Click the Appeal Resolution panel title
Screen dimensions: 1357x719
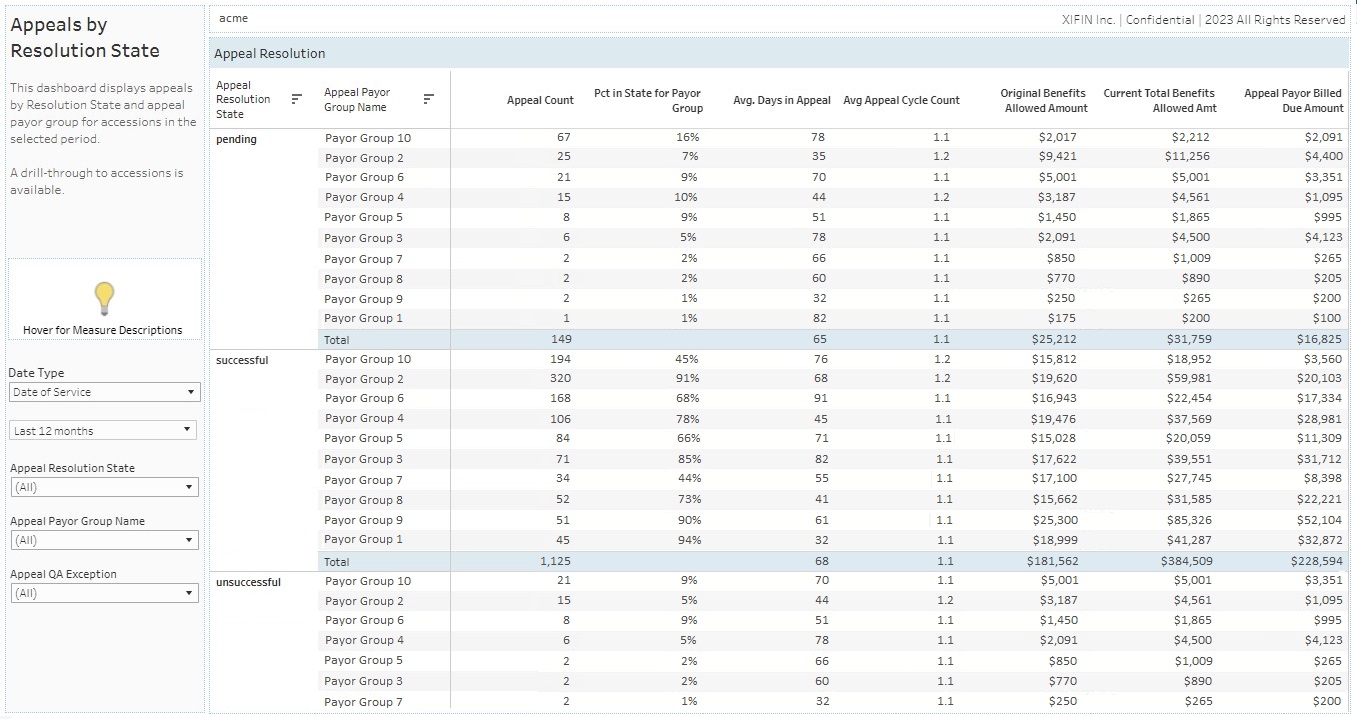tap(268, 54)
